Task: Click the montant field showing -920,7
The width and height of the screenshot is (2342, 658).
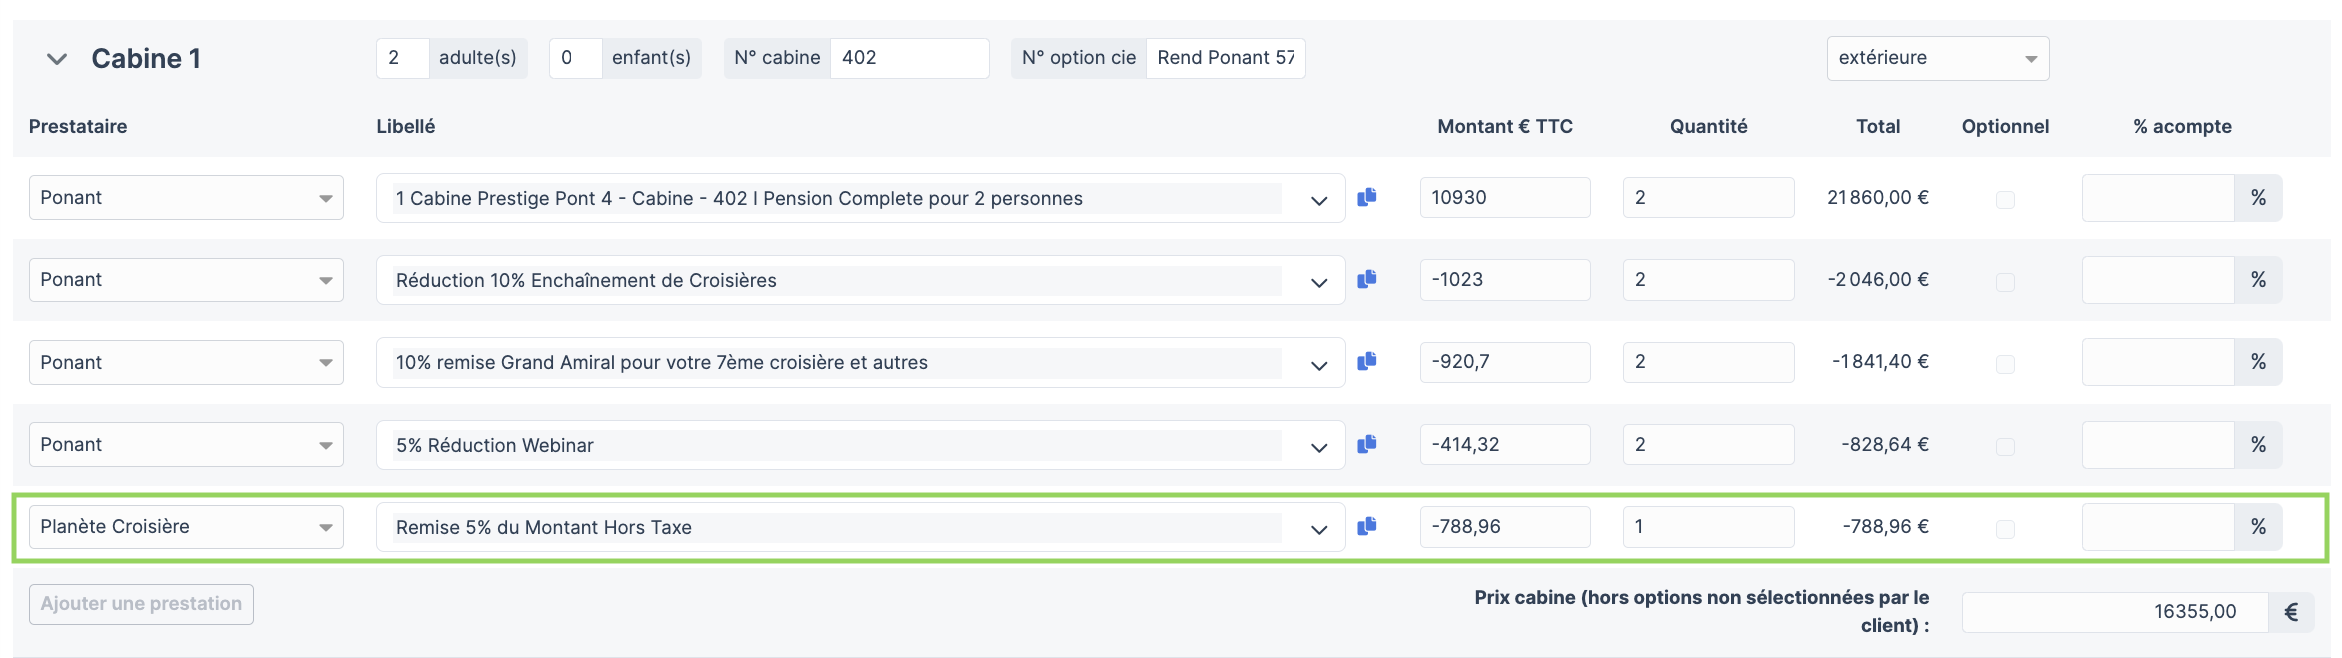Action: point(1505,361)
